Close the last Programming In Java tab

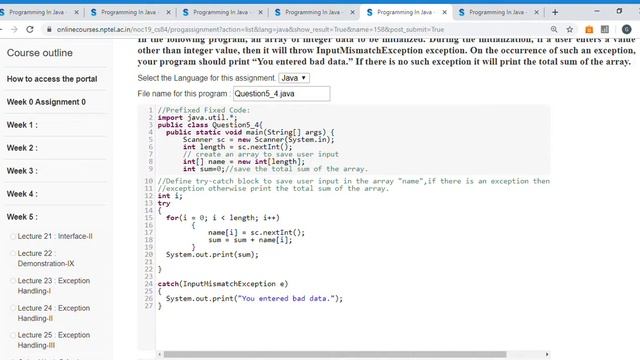[x=536, y=12]
